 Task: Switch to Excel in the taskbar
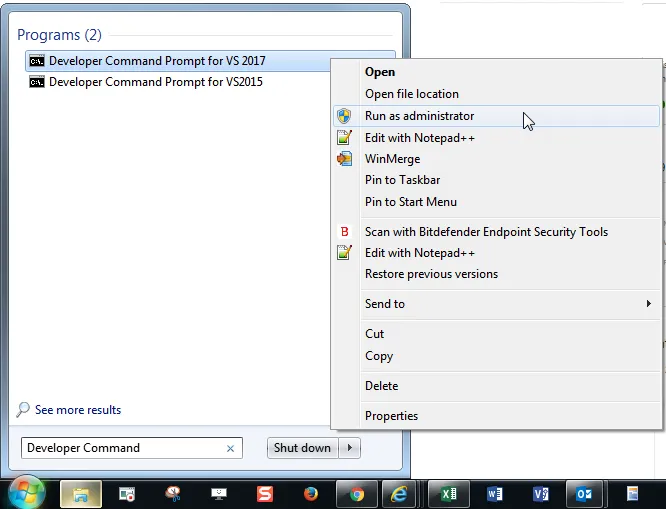click(x=449, y=494)
